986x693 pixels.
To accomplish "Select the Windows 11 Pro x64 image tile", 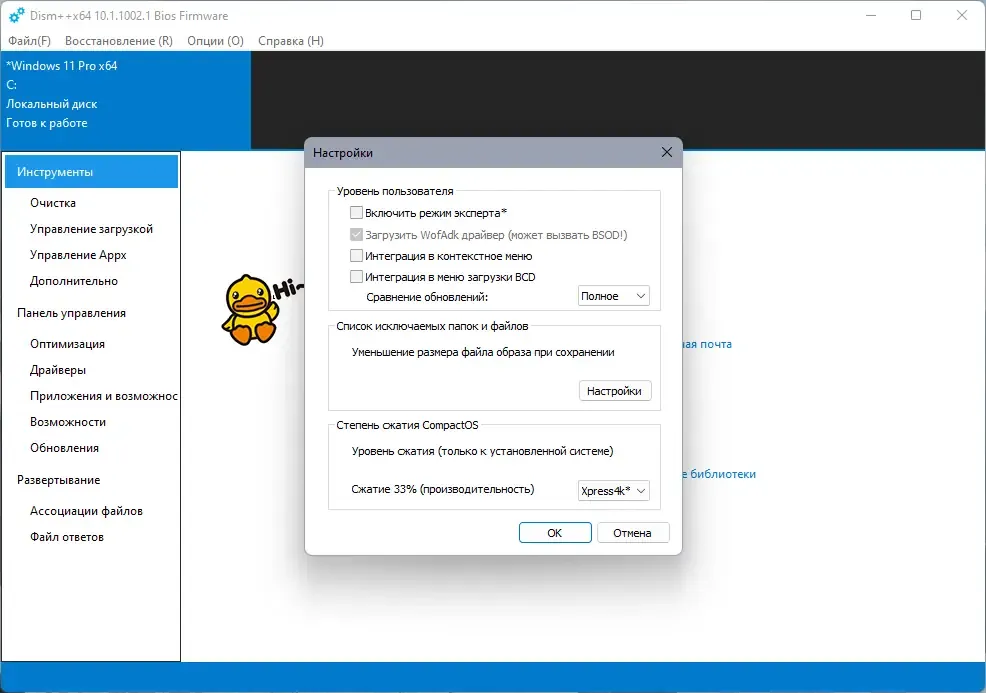I will point(126,100).
